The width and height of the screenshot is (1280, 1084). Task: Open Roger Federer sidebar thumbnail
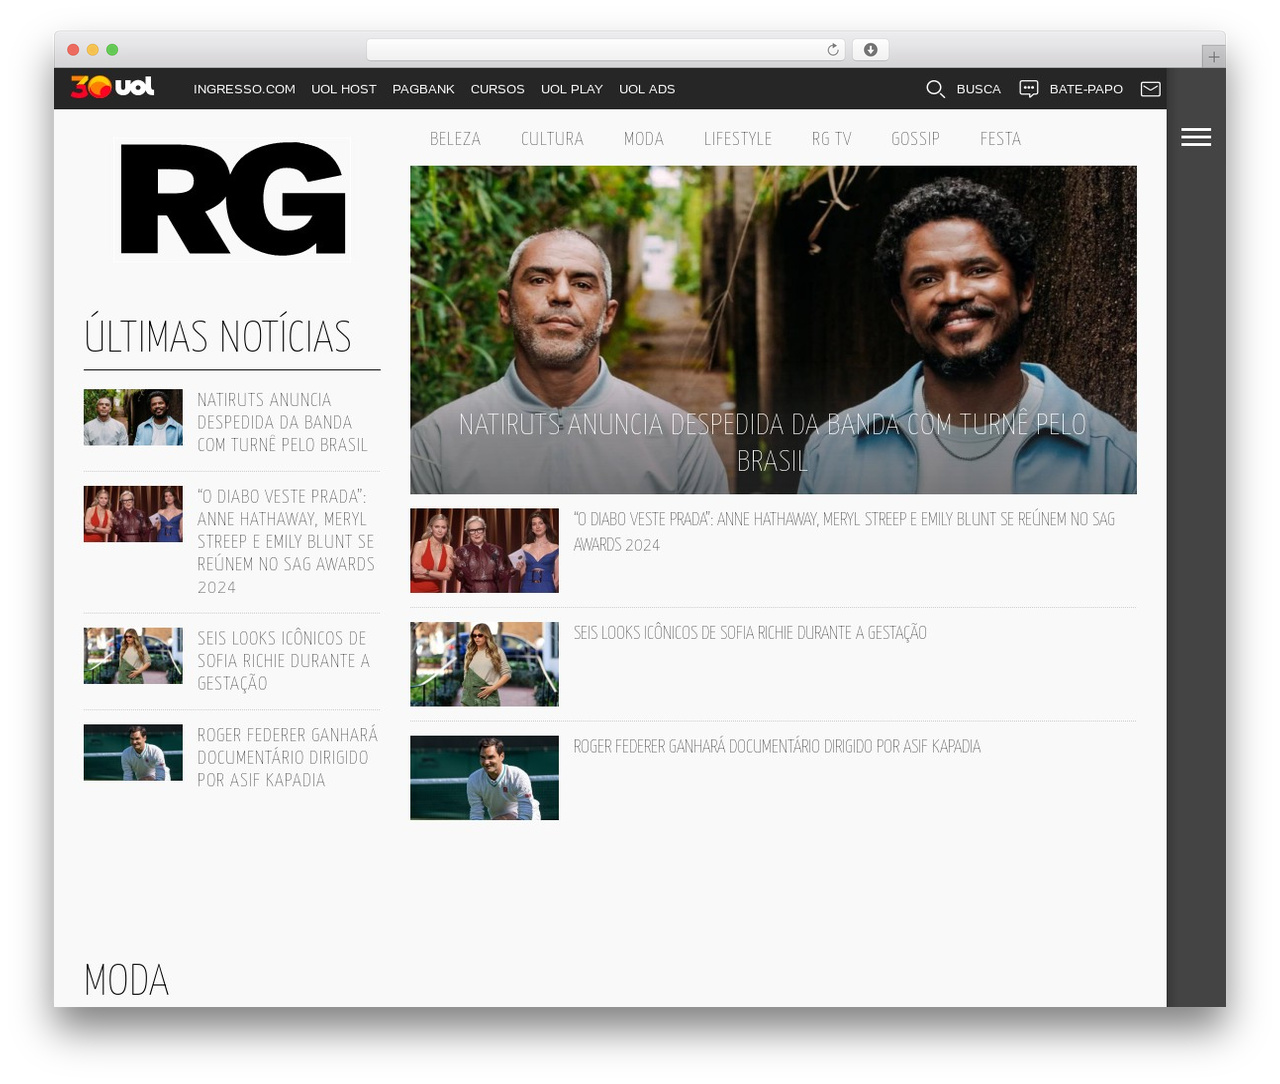point(133,752)
